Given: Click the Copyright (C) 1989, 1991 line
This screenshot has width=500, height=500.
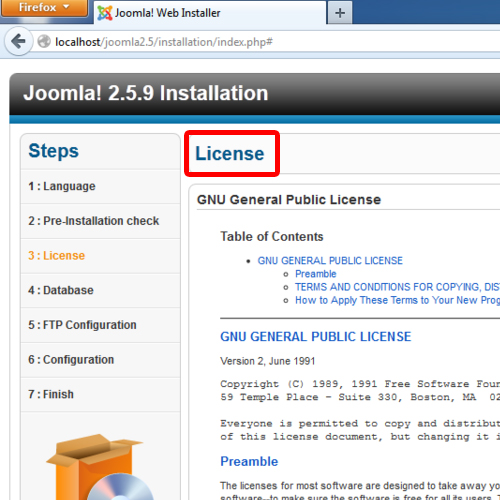Looking at the screenshot, I should pos(360,384).
